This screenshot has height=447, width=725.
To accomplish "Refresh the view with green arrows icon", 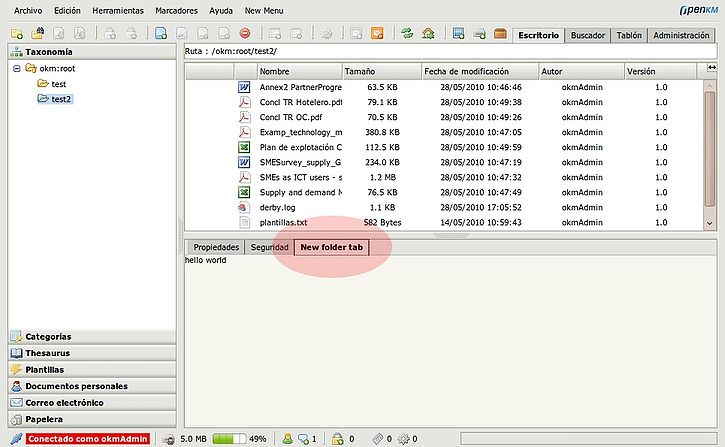I will pos(407,33).
